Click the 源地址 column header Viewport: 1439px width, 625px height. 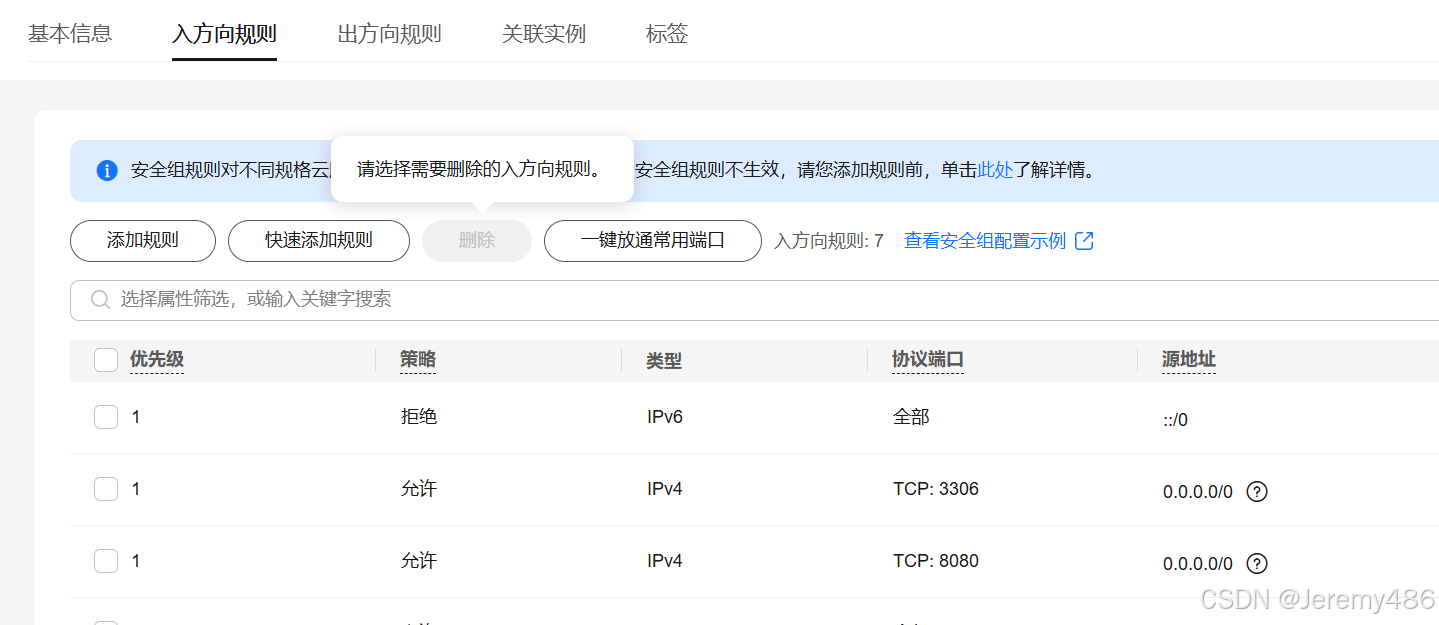click(x=1189, y=360)
